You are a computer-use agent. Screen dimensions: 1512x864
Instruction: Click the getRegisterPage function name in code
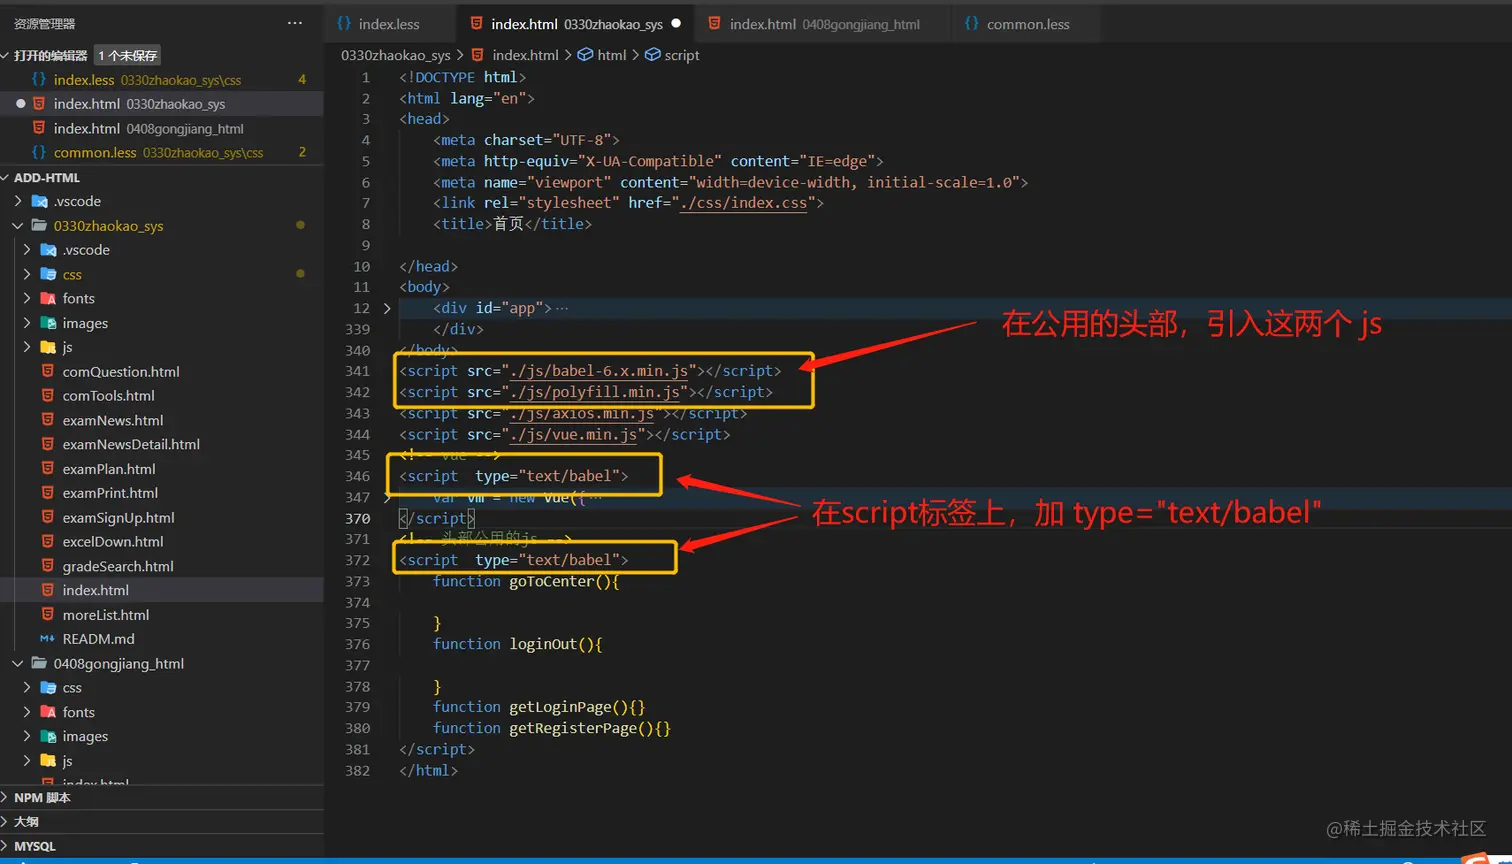click(573, 728)
